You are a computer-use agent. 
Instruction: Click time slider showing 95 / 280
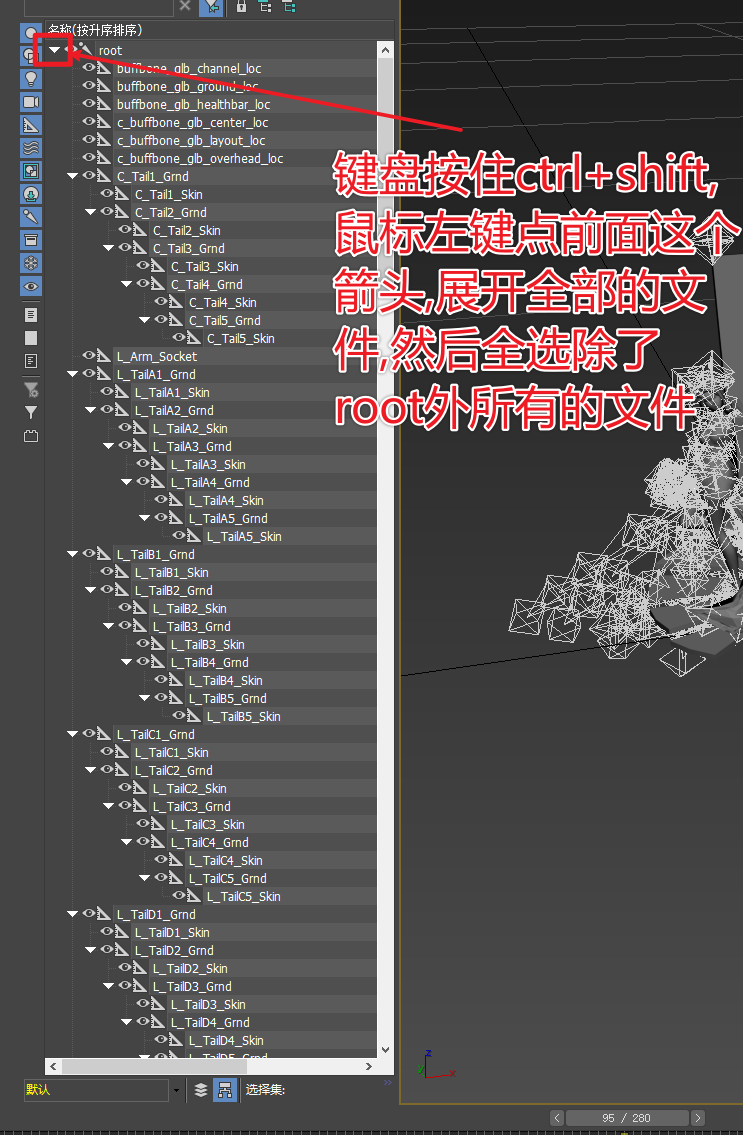(626, 1118)
